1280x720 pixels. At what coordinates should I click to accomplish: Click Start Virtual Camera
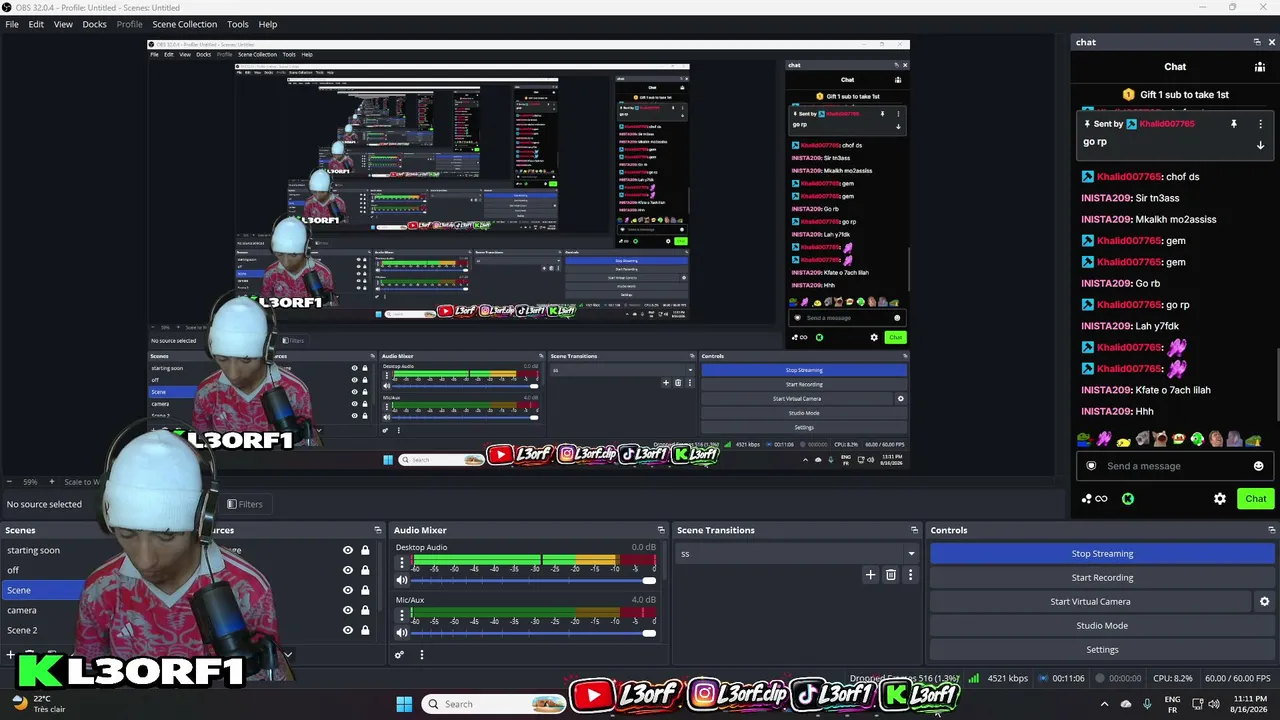(1090, 602)
